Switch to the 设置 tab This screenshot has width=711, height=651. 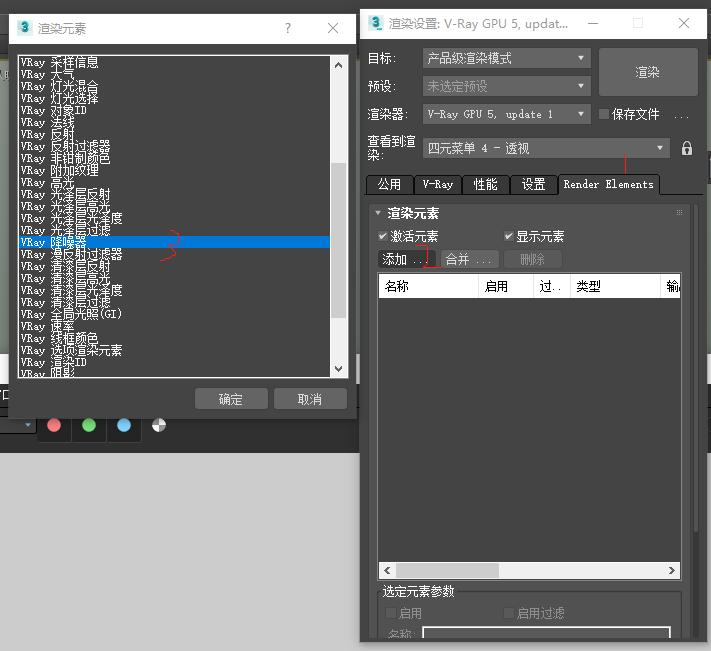tap(533, 185)
